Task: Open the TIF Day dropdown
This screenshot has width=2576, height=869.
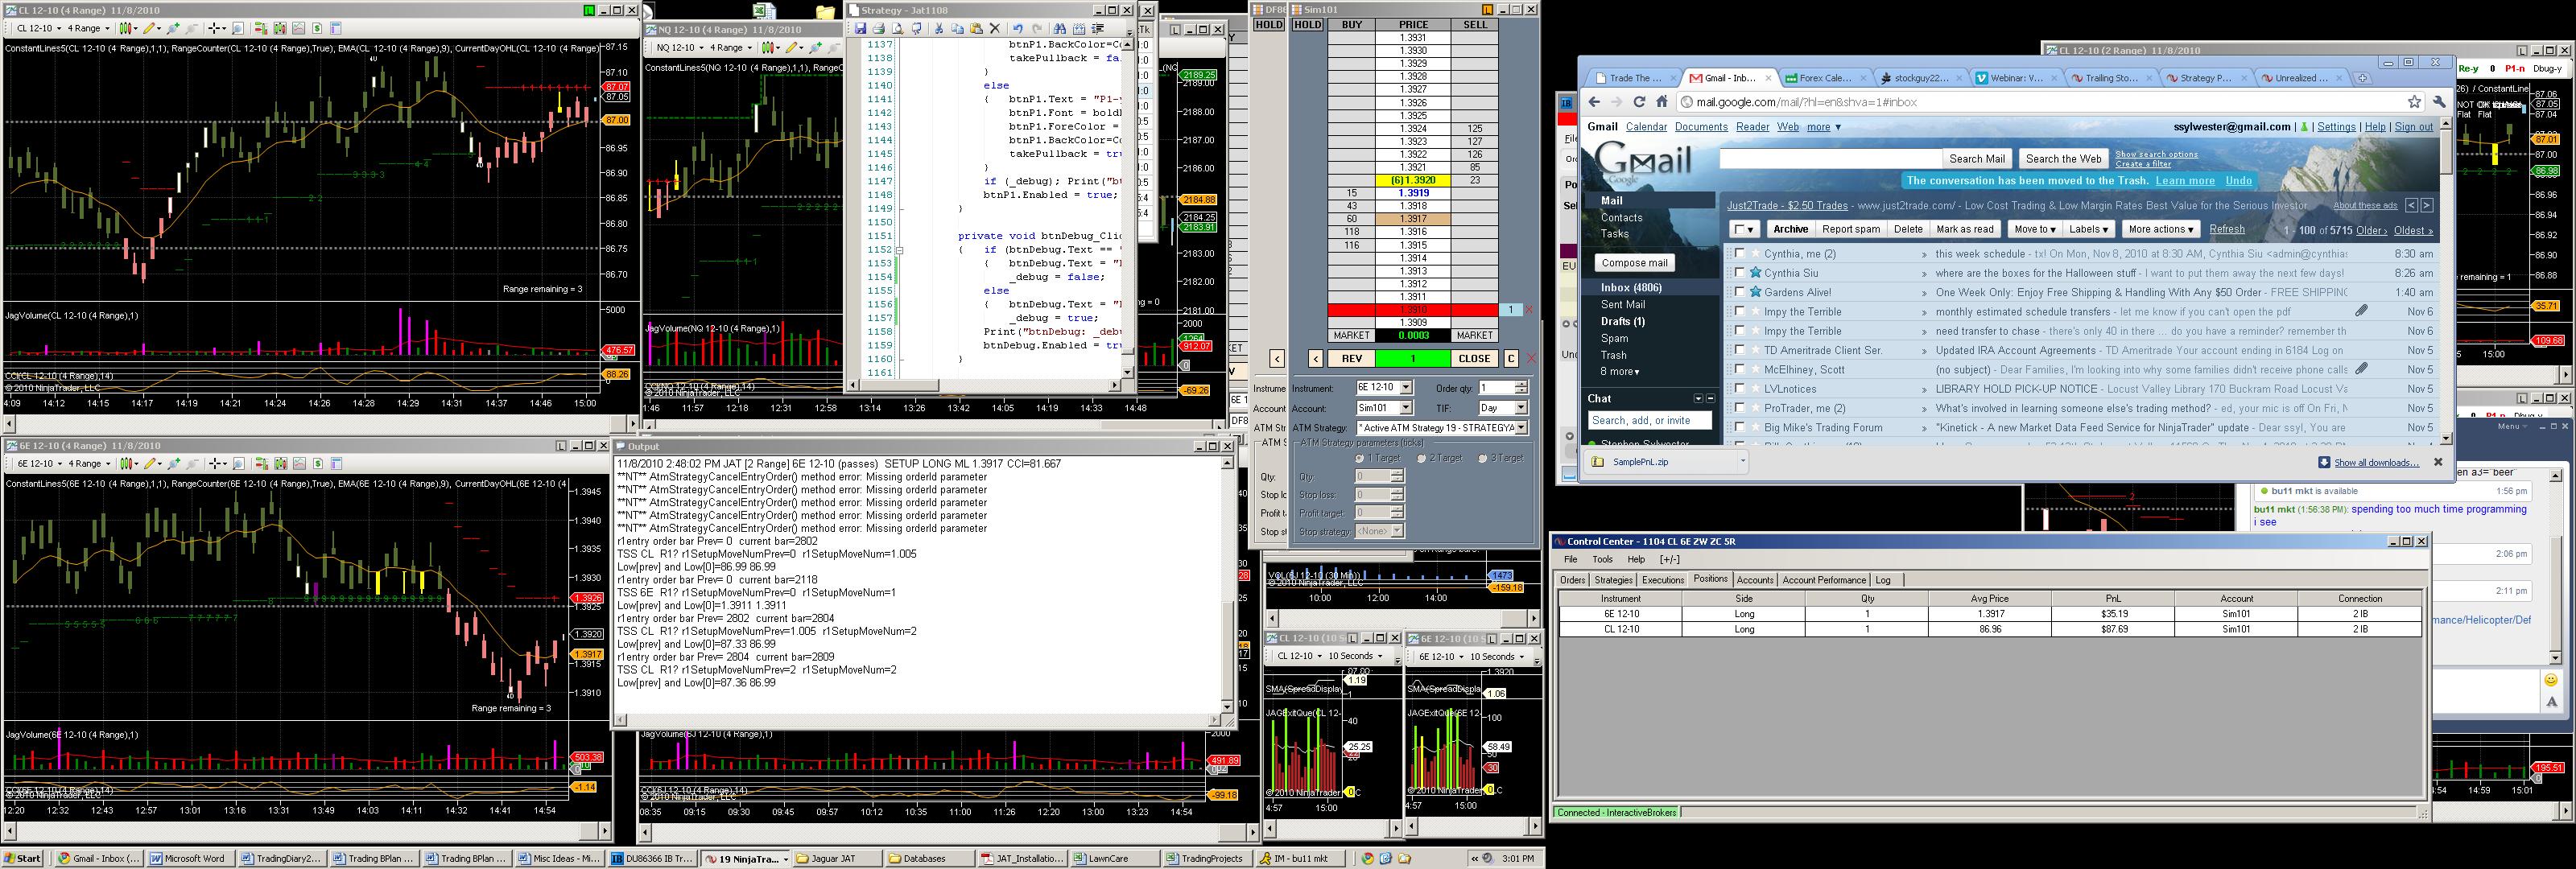Action: (x=1521, y=408)
